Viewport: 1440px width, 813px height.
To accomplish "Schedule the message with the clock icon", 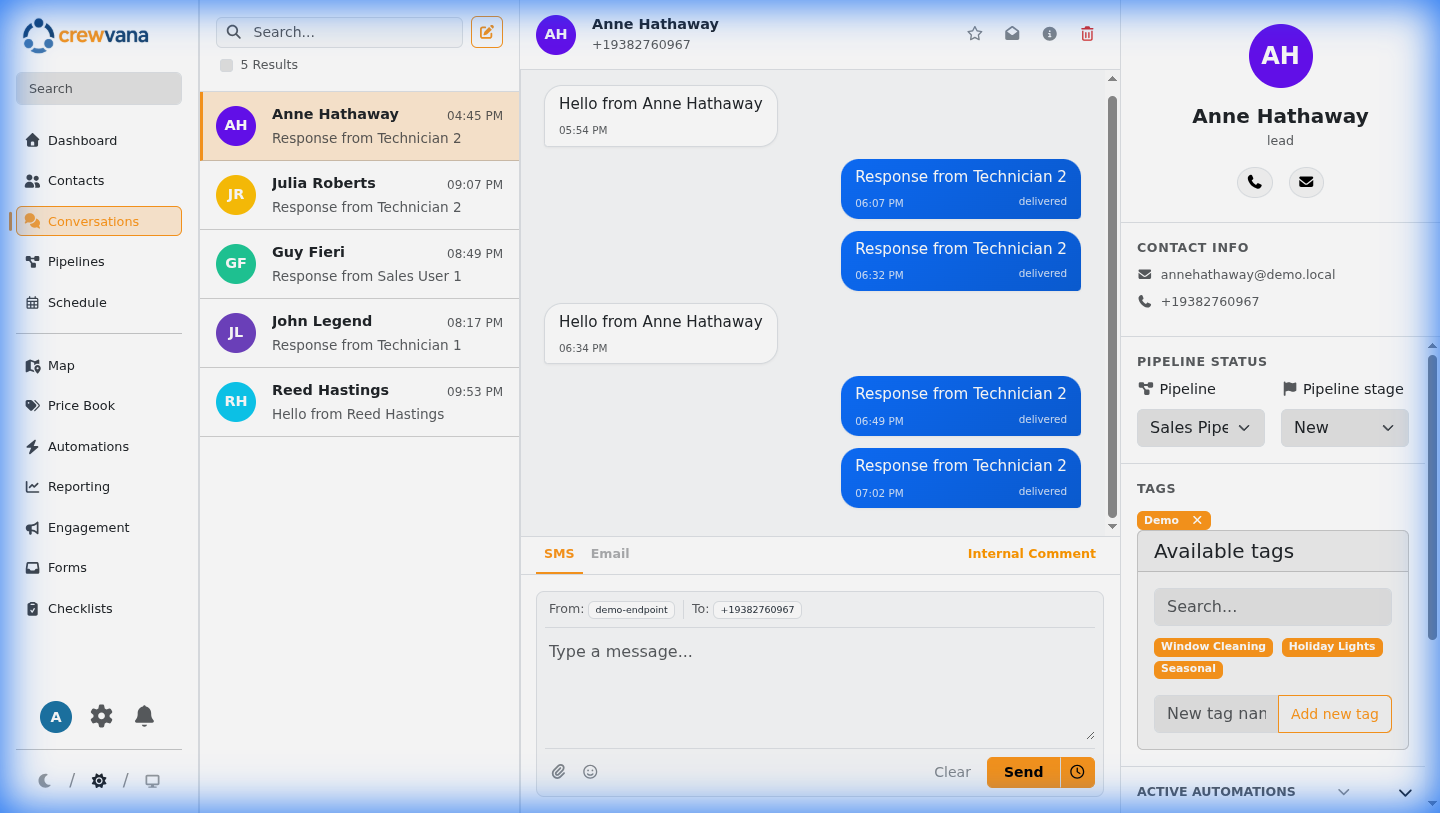I will [1077, 772].
